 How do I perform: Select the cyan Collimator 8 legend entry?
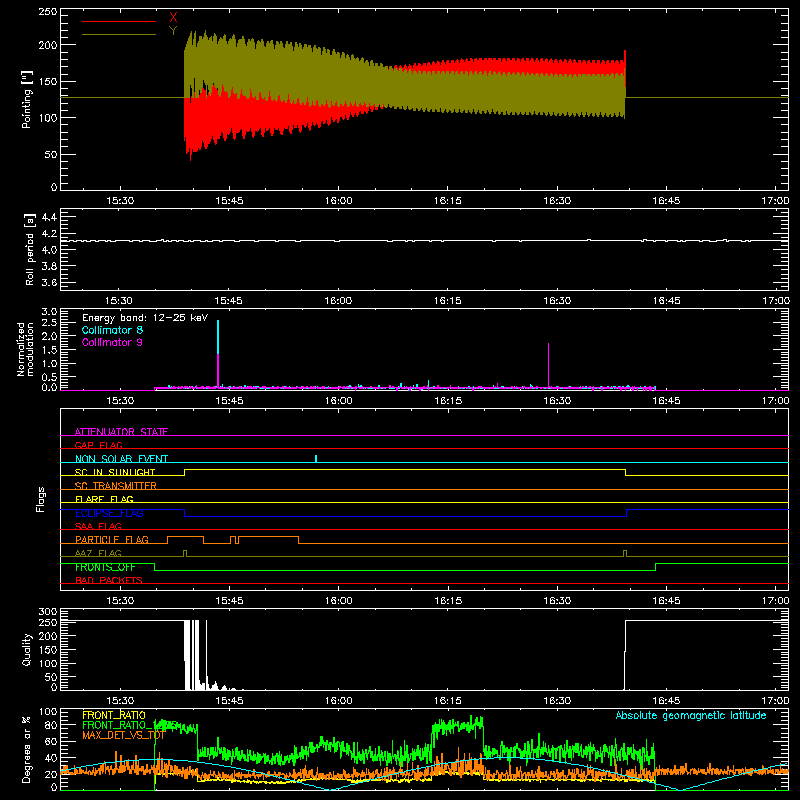pyautogui.click(x=112, y=330)
